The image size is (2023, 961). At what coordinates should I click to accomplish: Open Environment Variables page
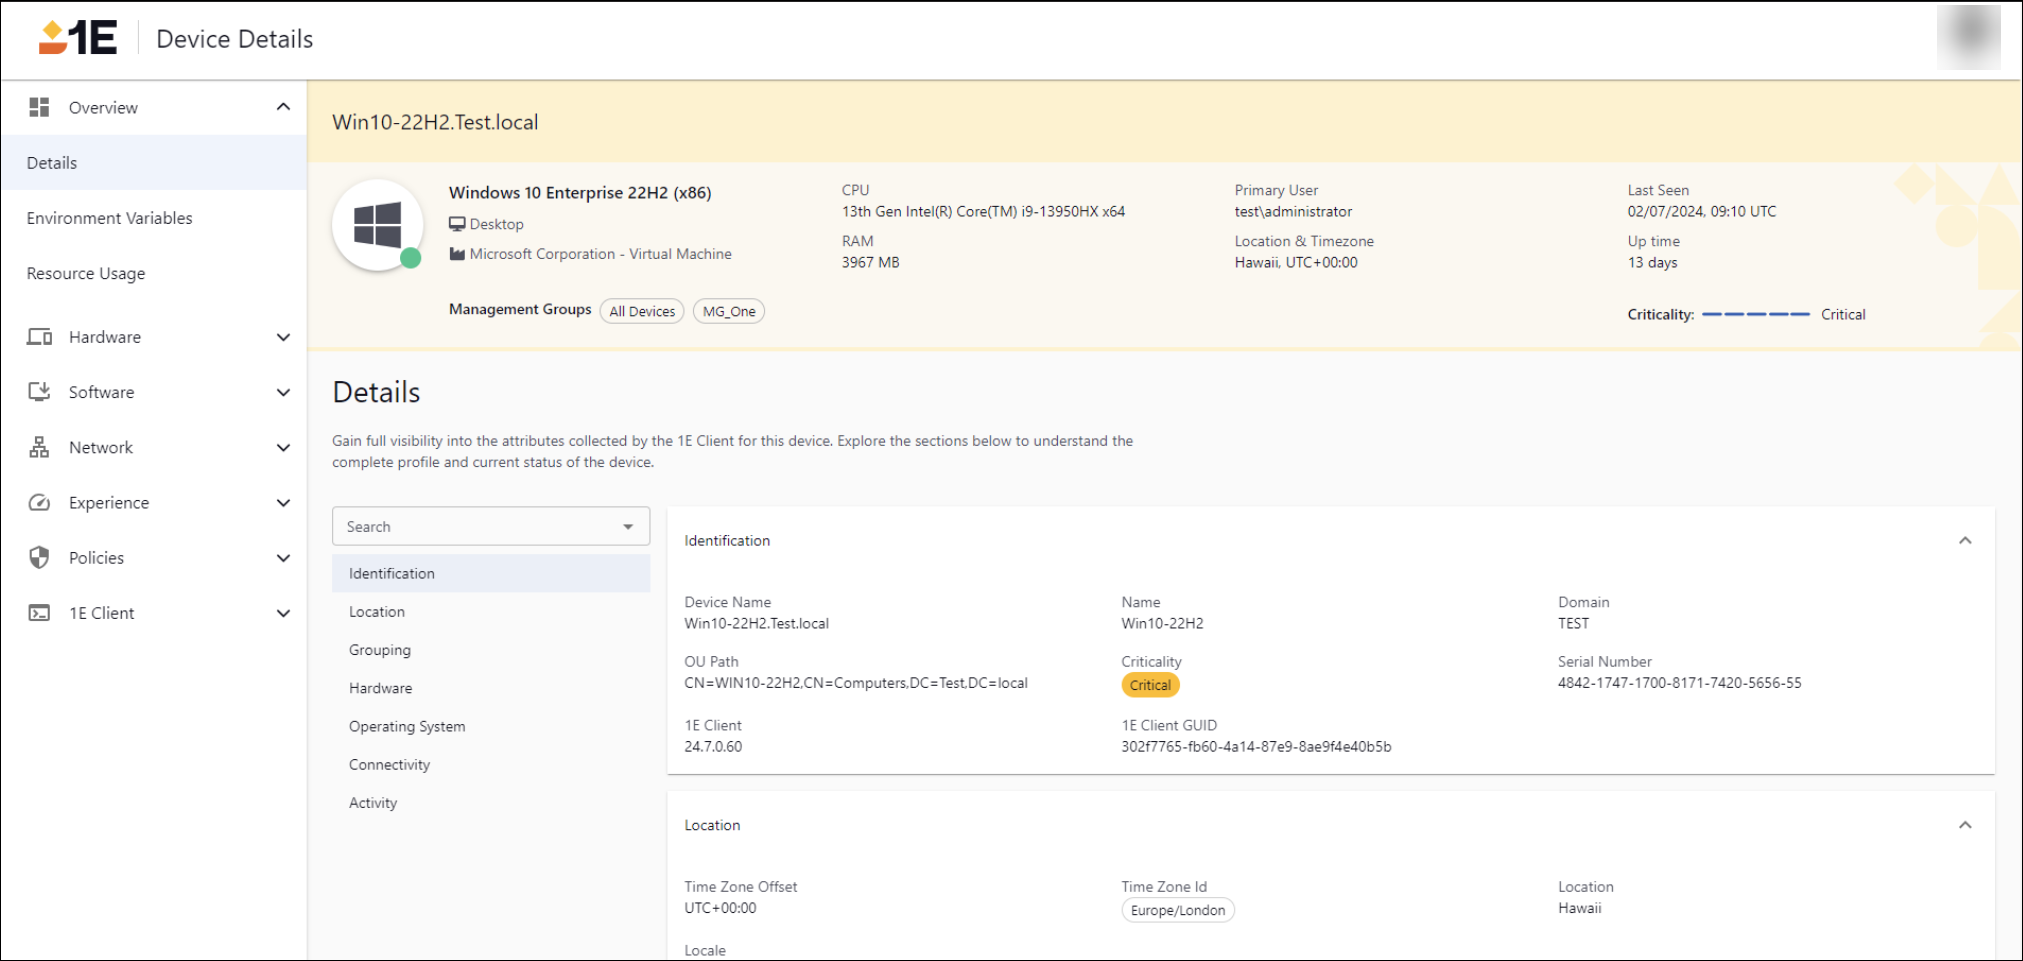[109, 218]
